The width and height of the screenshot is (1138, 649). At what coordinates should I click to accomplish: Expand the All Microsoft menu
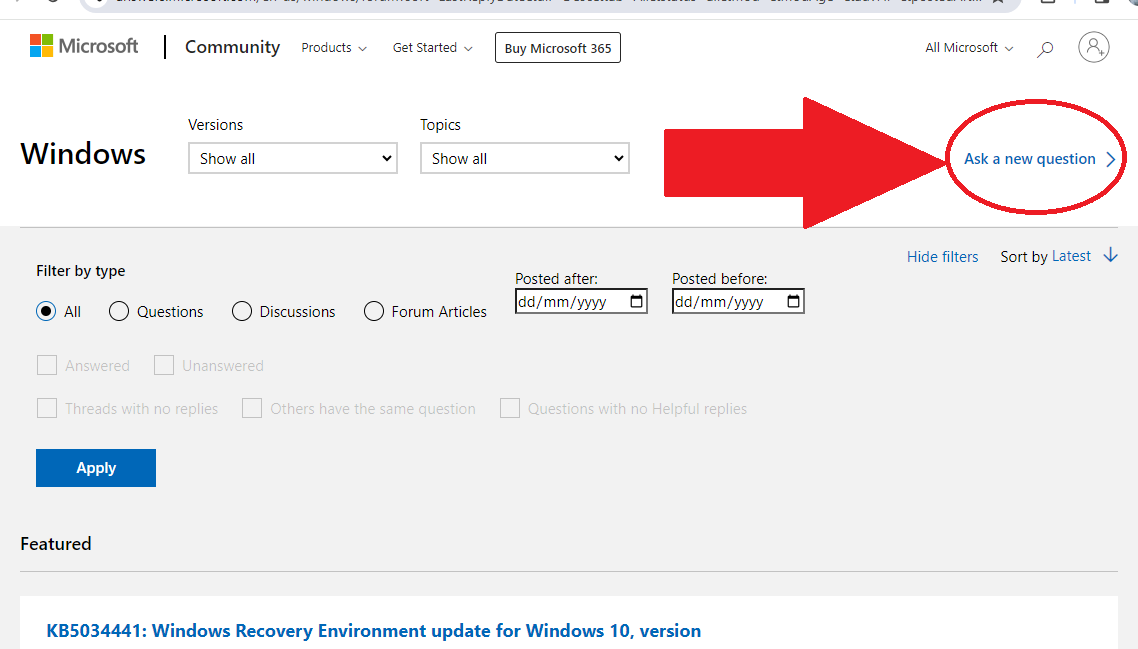coord(969,48)
